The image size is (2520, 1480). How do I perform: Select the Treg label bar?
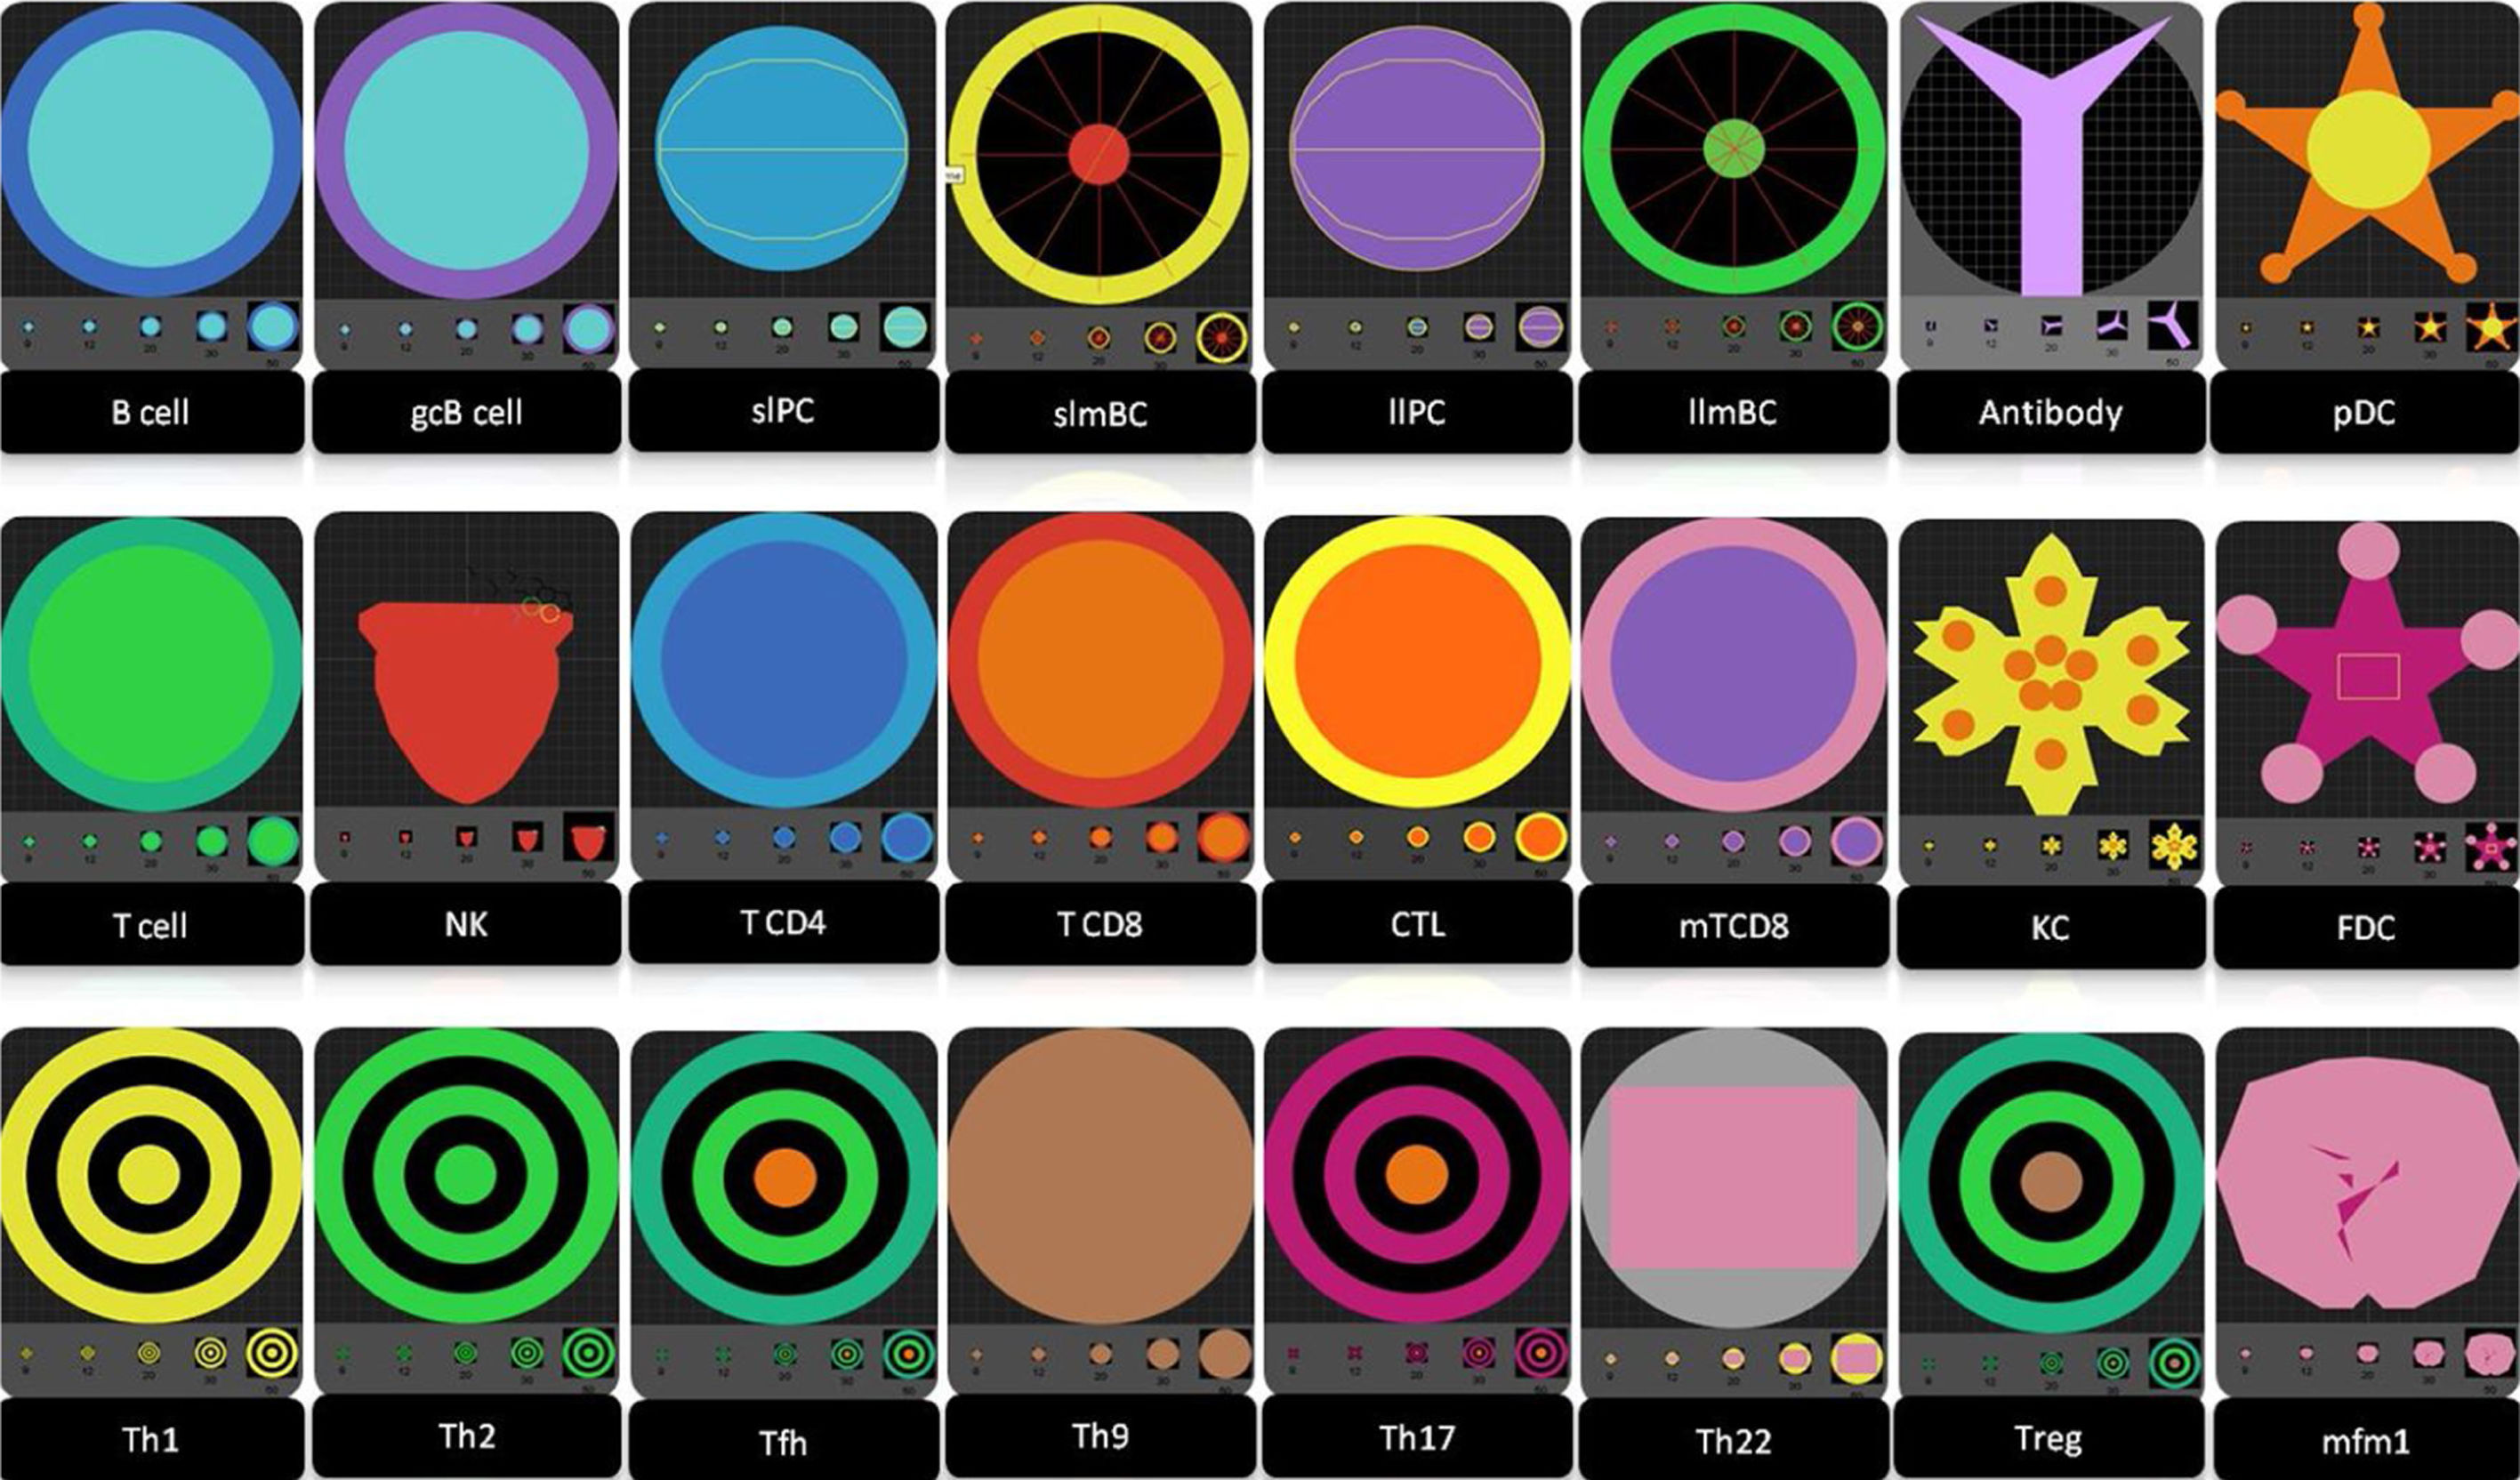2049,1438
